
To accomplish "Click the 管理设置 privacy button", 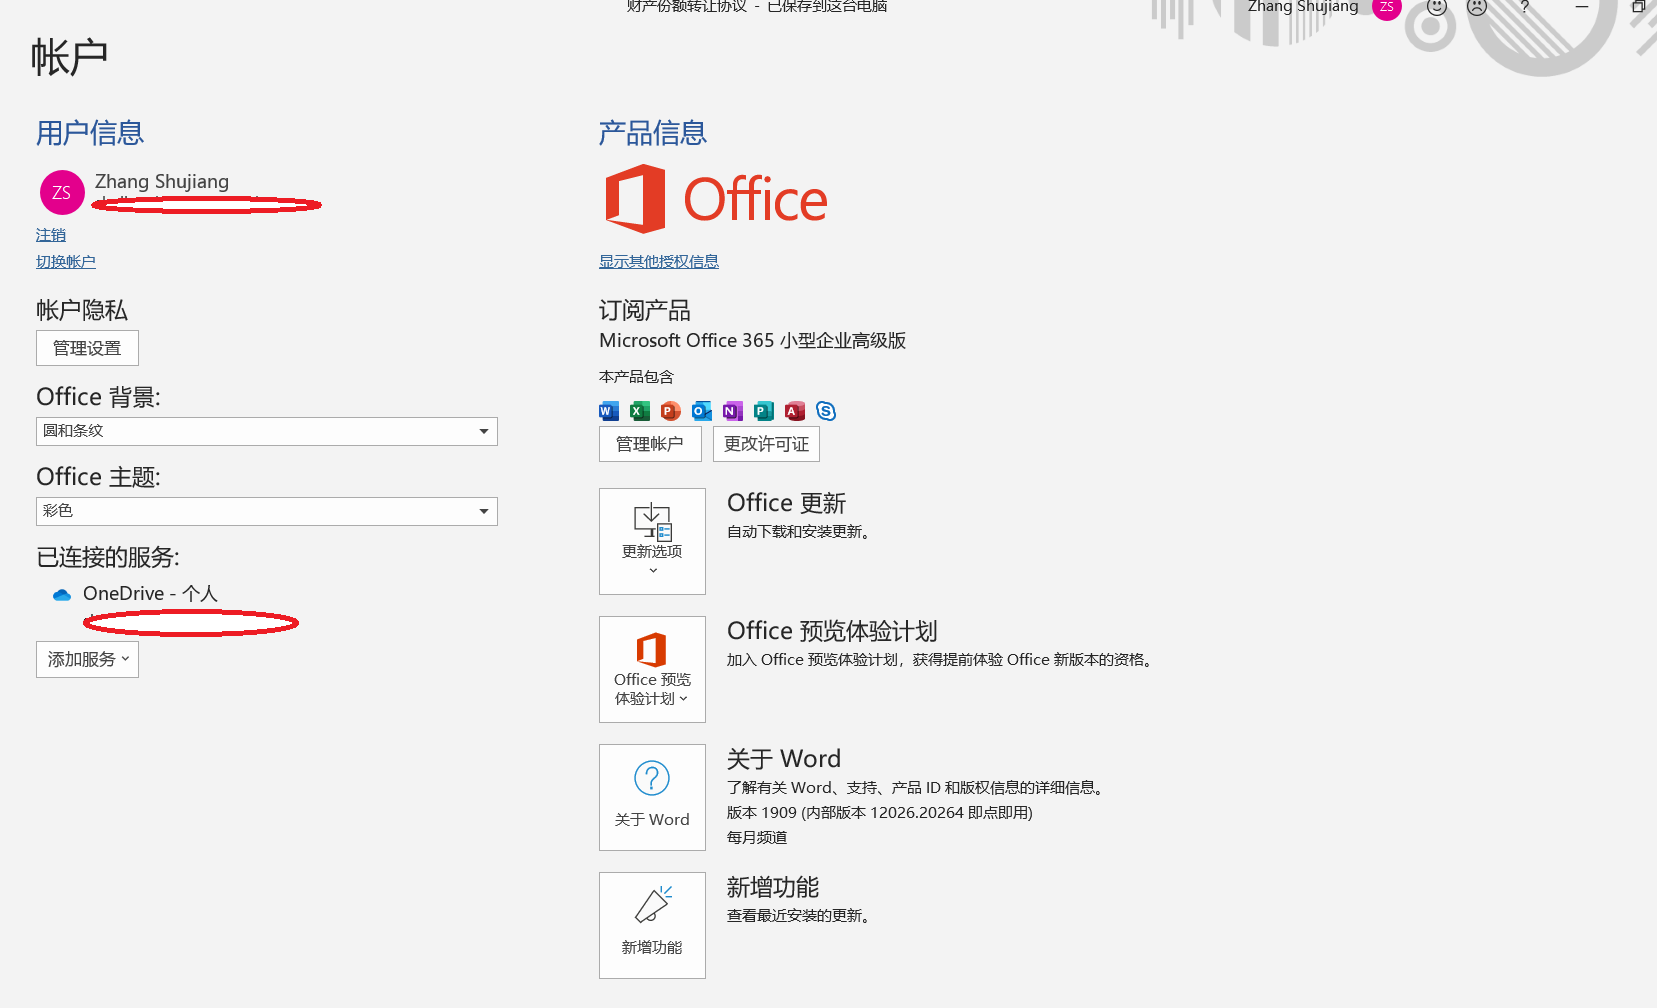I will click(87, 348).
